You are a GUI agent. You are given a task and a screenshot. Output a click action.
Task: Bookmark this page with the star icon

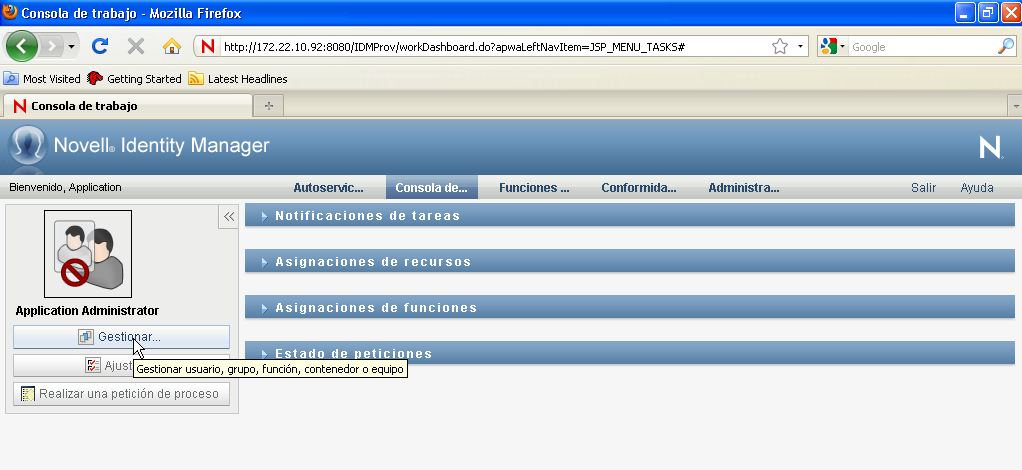point(780,46)
